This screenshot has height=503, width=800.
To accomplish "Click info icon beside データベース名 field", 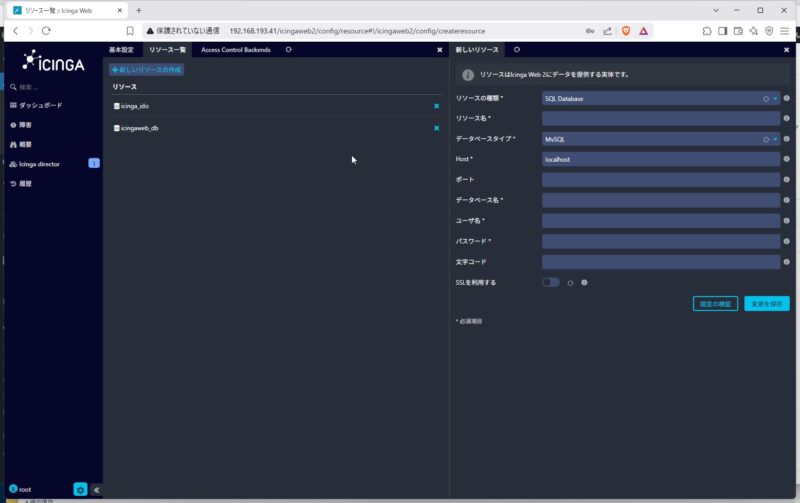I will pos(786,200).
